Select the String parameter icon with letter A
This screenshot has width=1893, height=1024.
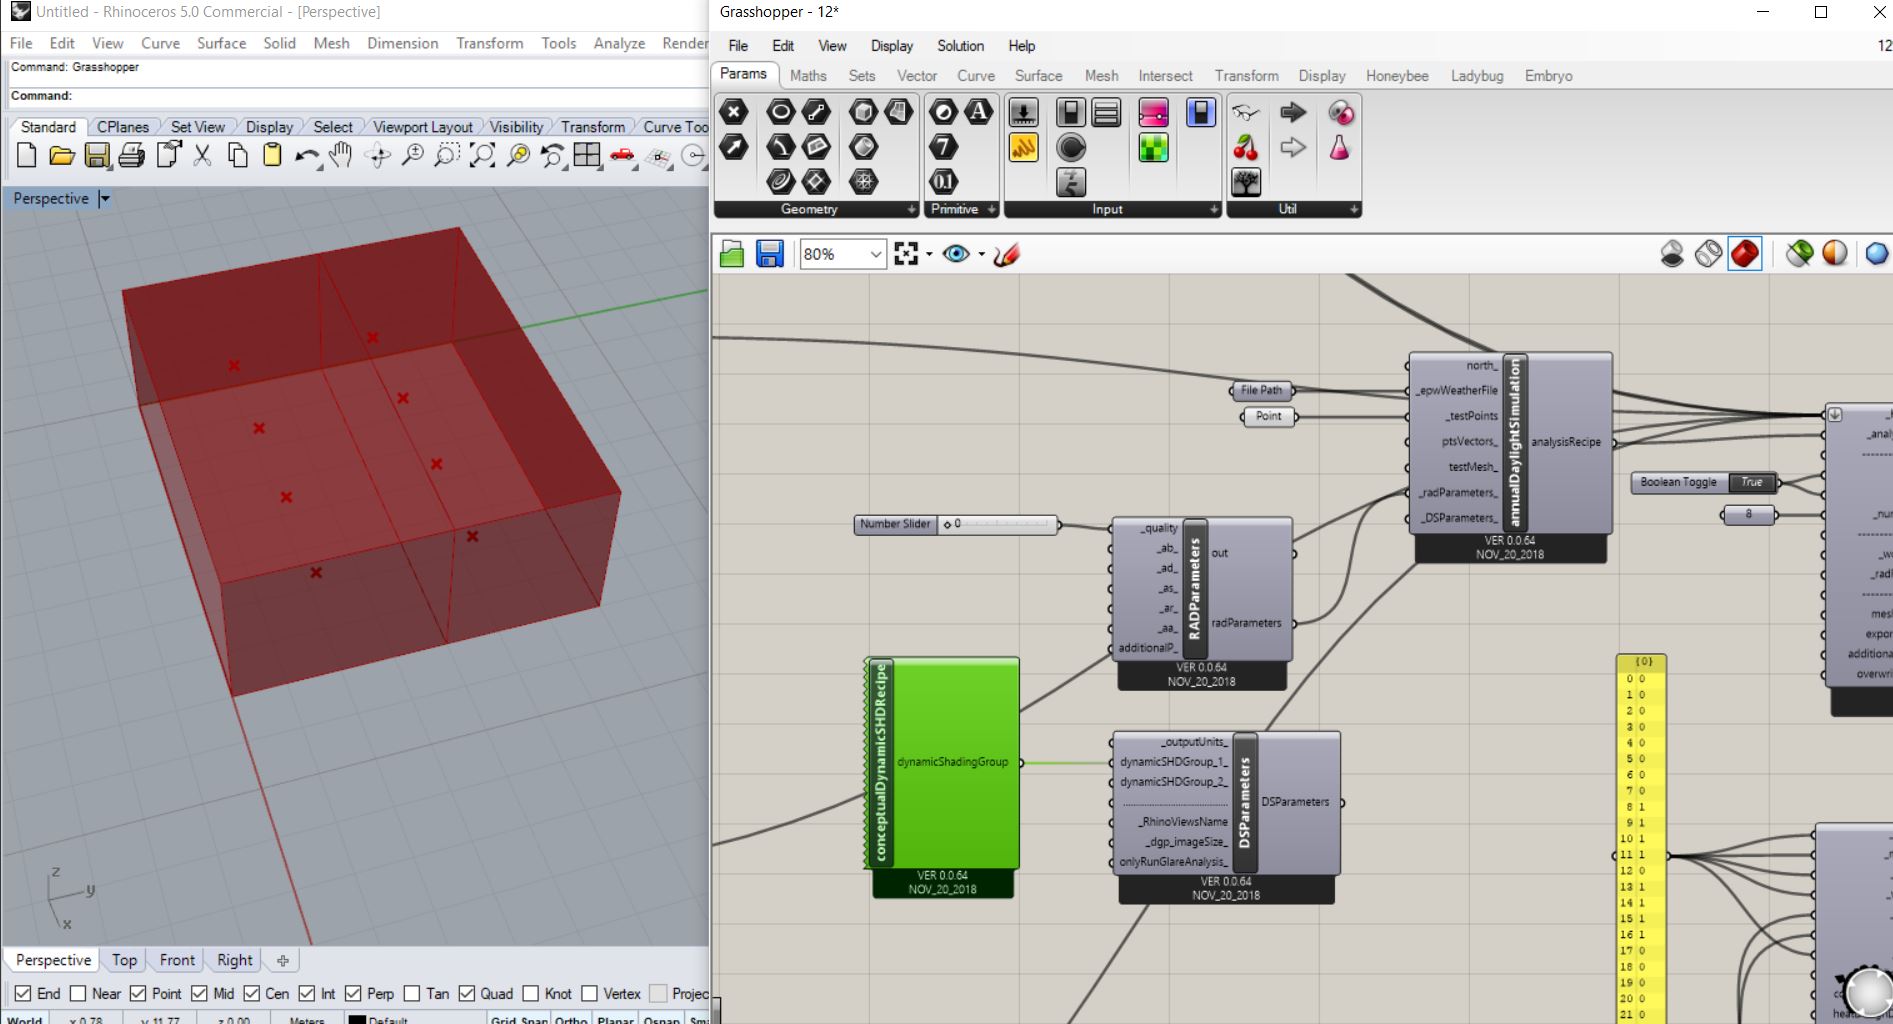(978, 112)
